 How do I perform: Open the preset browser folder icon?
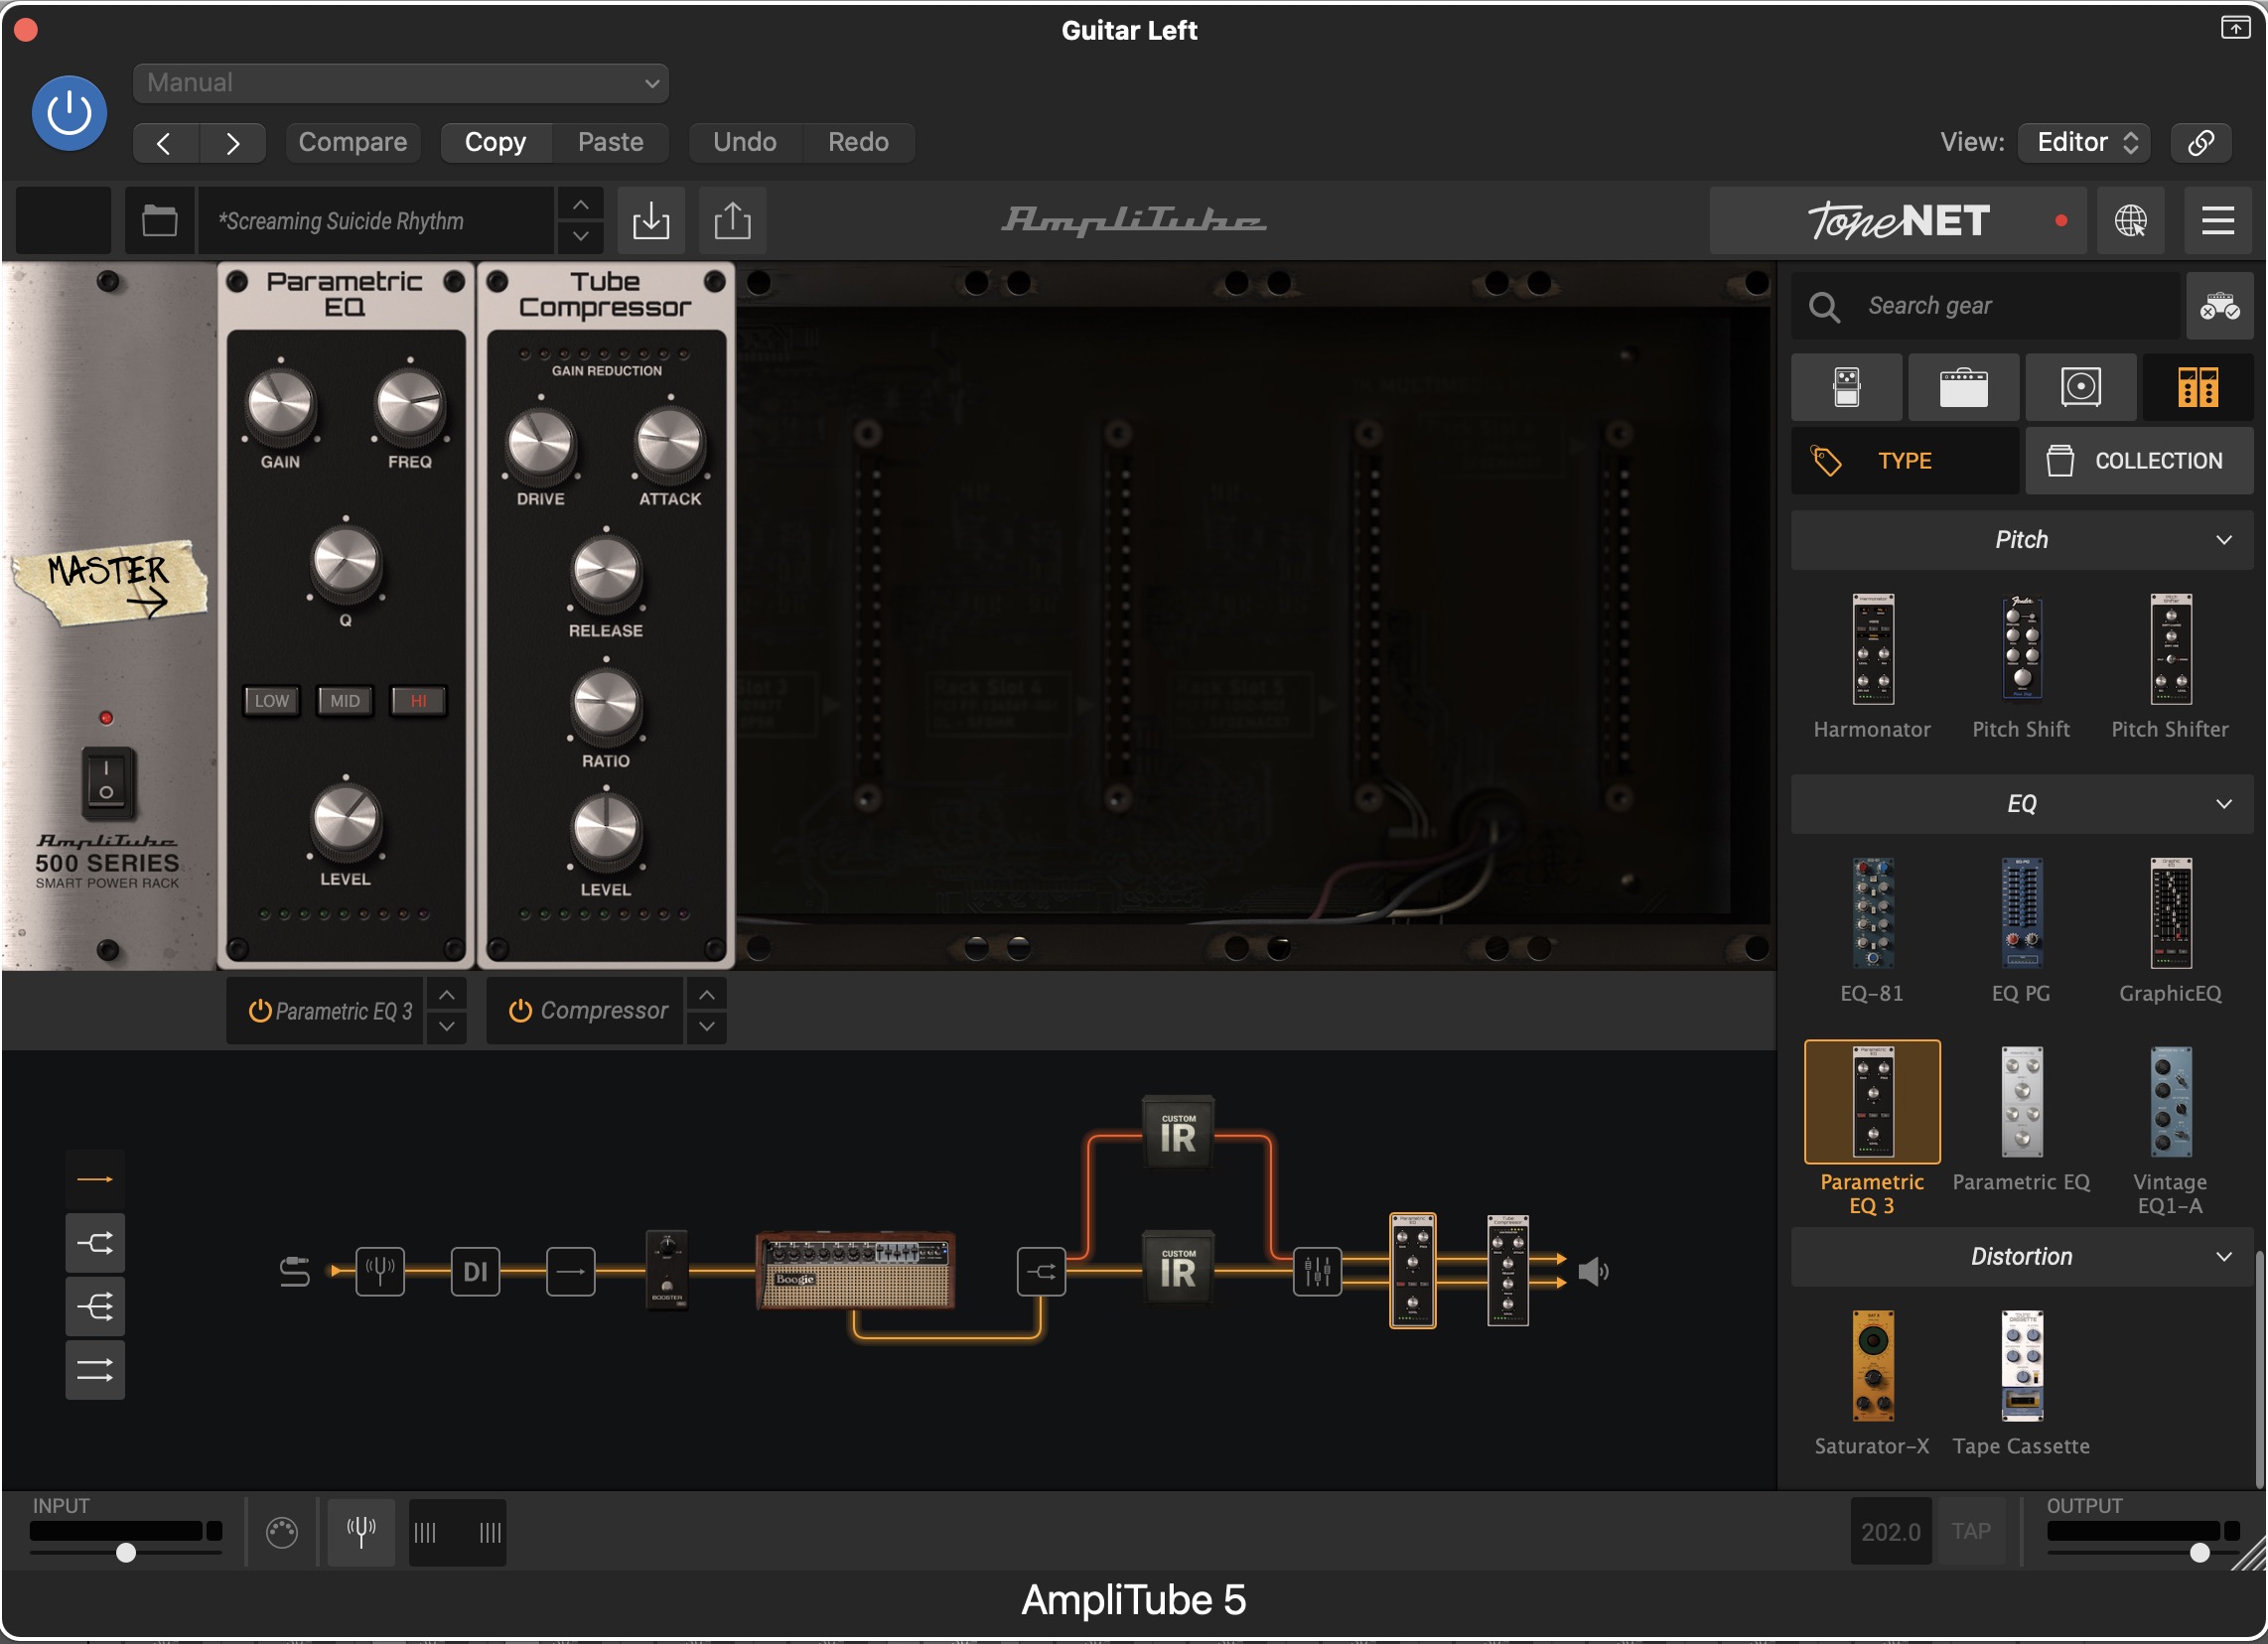click(160, 221)
